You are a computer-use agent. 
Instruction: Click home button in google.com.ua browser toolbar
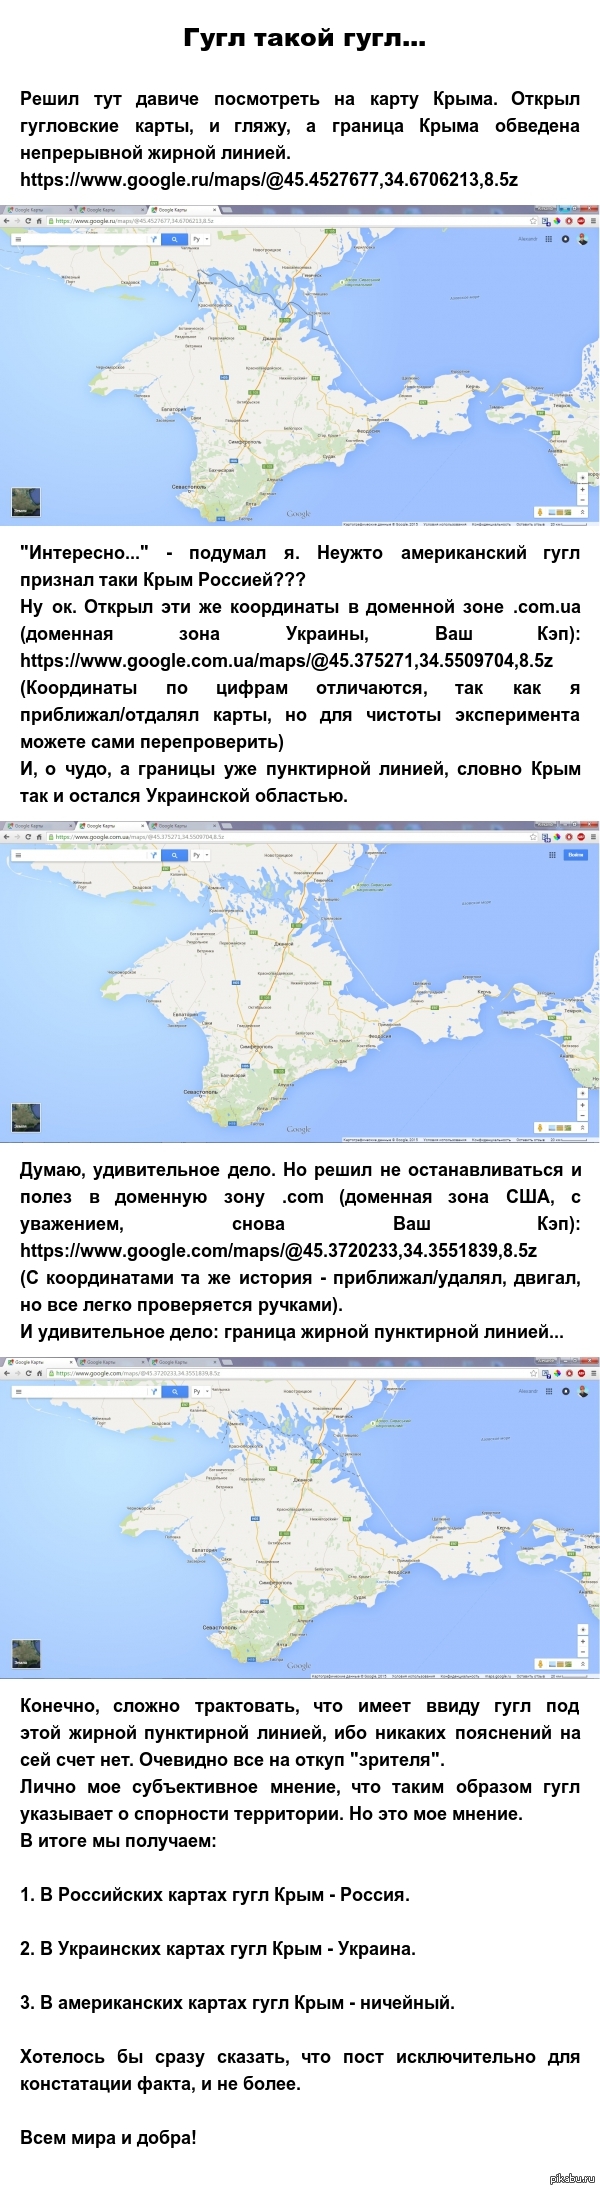pos(40,837)
